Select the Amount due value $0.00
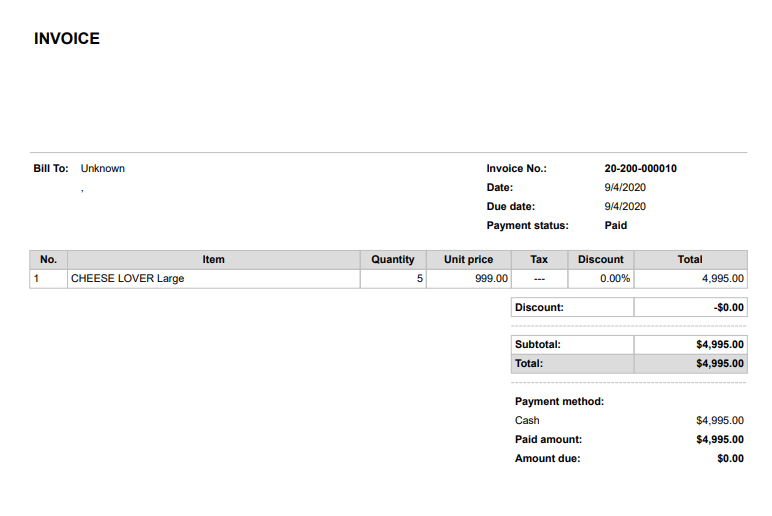The width and height of the screenshot is (772, 516). click(730, 458)
